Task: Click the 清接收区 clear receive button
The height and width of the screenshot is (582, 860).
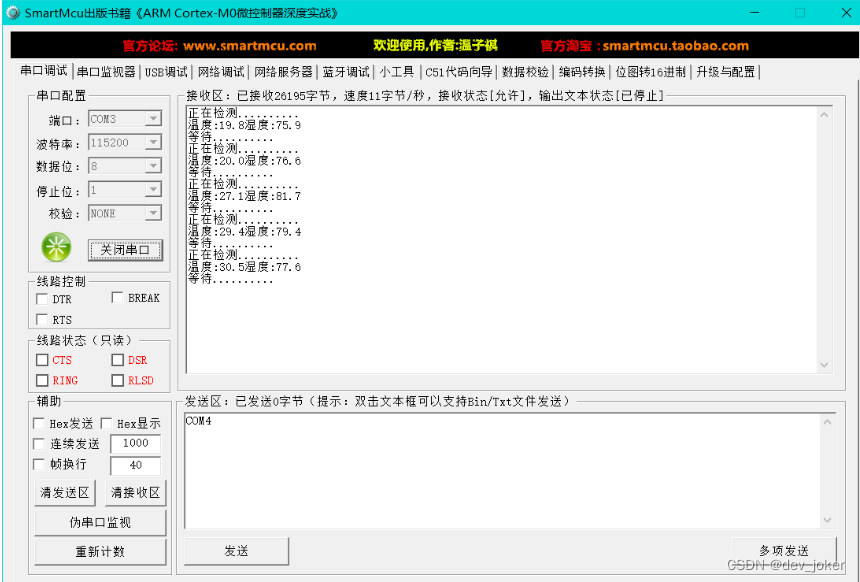Action: (x=135, y=493)
